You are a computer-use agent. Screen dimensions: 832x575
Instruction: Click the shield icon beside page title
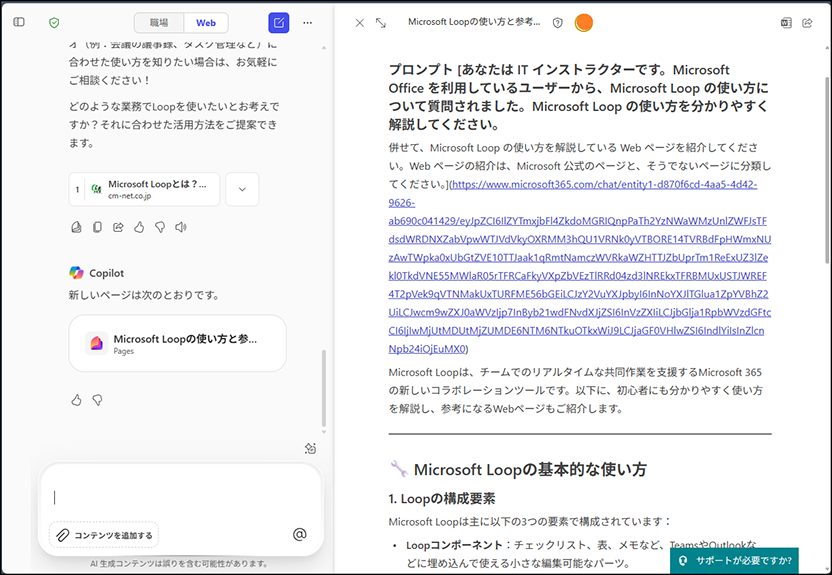557,23
